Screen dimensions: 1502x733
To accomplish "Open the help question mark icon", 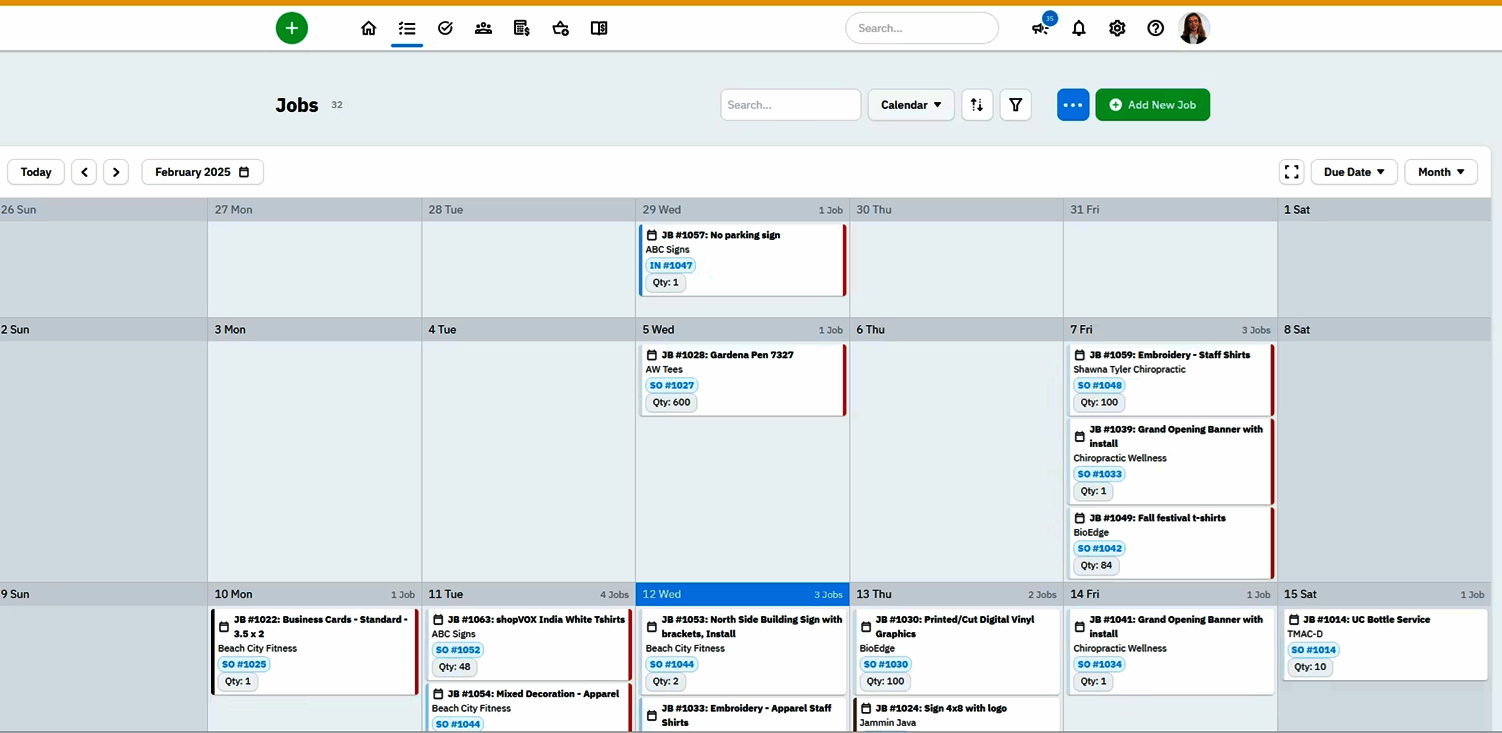I will pos(1155,28).
